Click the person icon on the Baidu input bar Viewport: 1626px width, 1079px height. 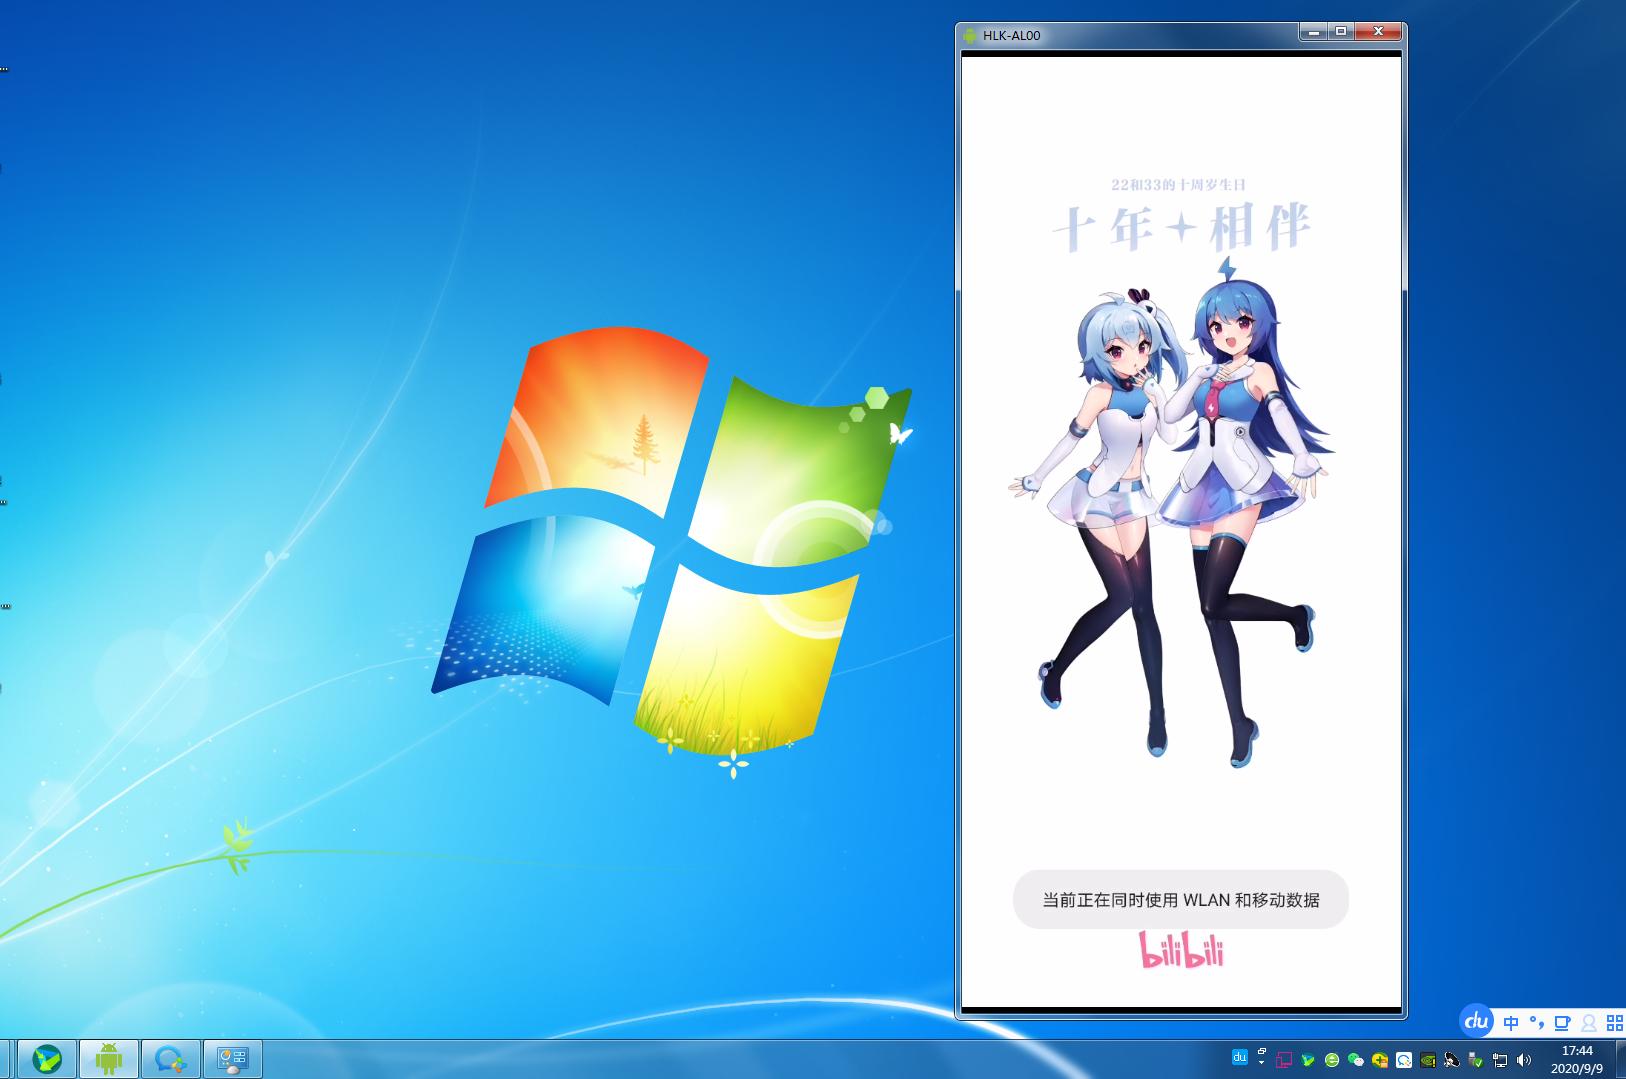[1588, 1023]
